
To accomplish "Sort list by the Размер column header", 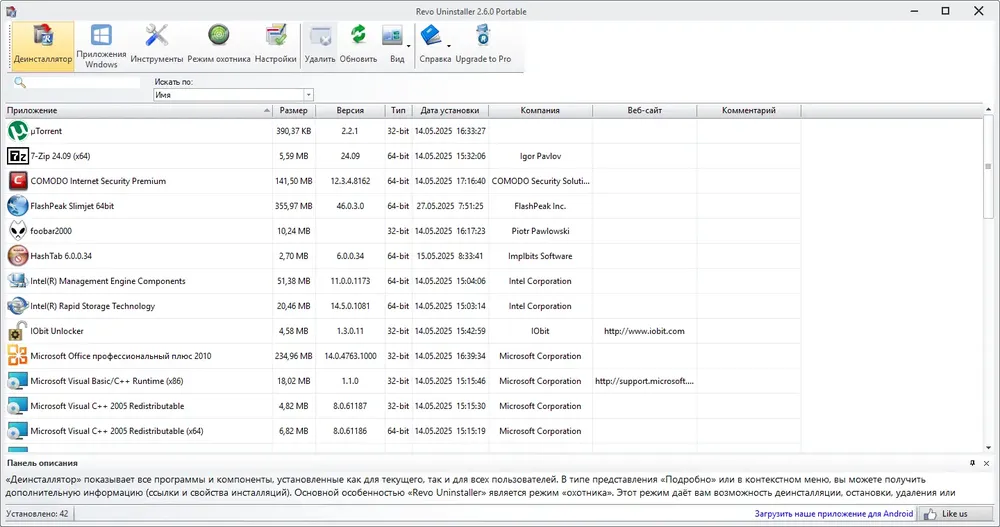I will tap(293, 110).
